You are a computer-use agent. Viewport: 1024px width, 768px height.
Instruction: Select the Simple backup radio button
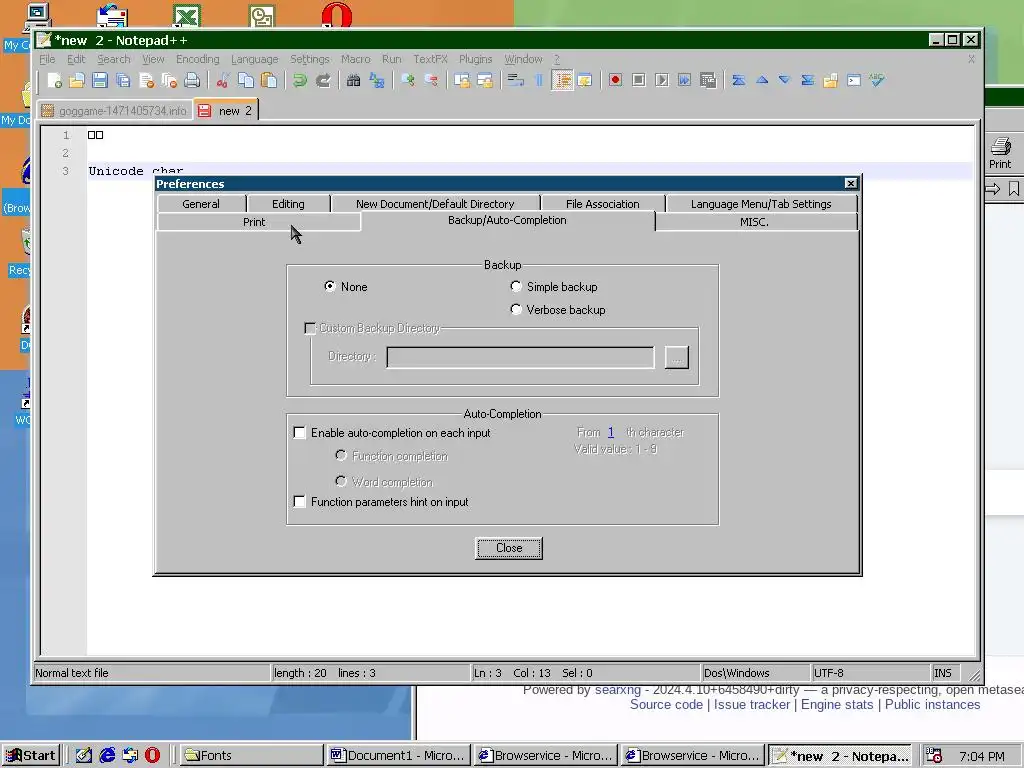(x=516, y=286)
